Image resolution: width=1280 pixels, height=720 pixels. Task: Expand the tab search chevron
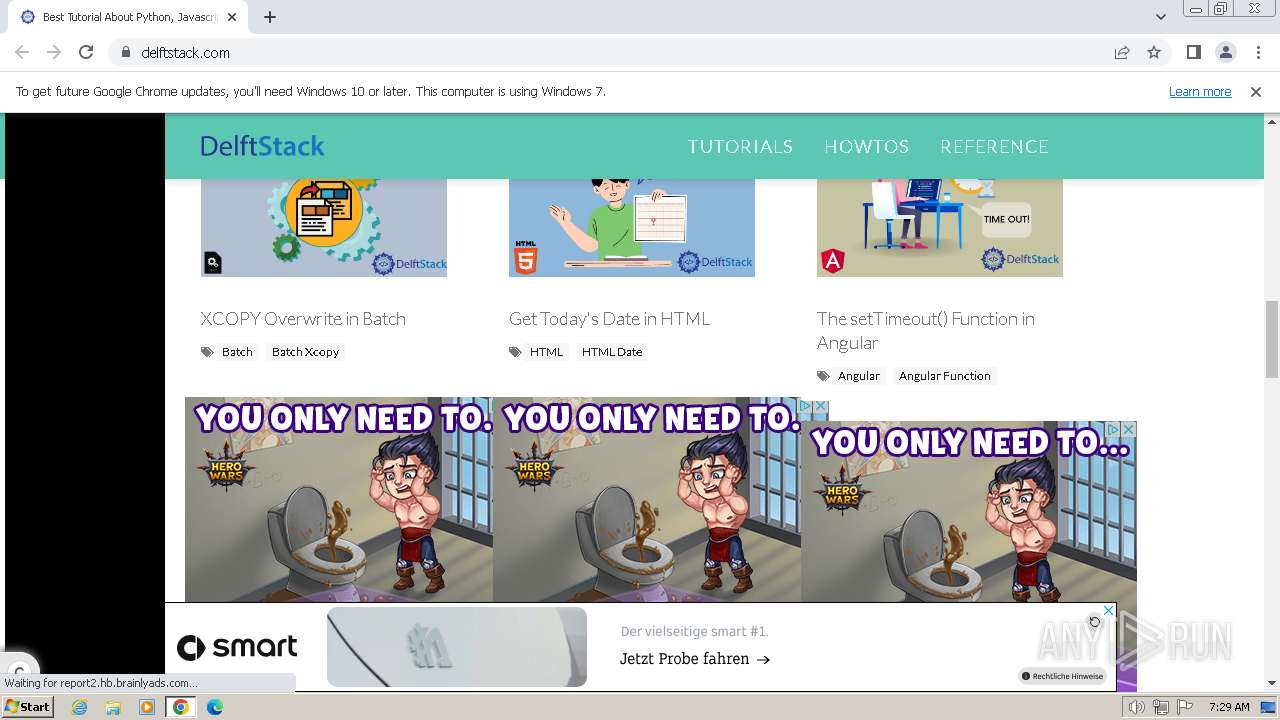1161,17
